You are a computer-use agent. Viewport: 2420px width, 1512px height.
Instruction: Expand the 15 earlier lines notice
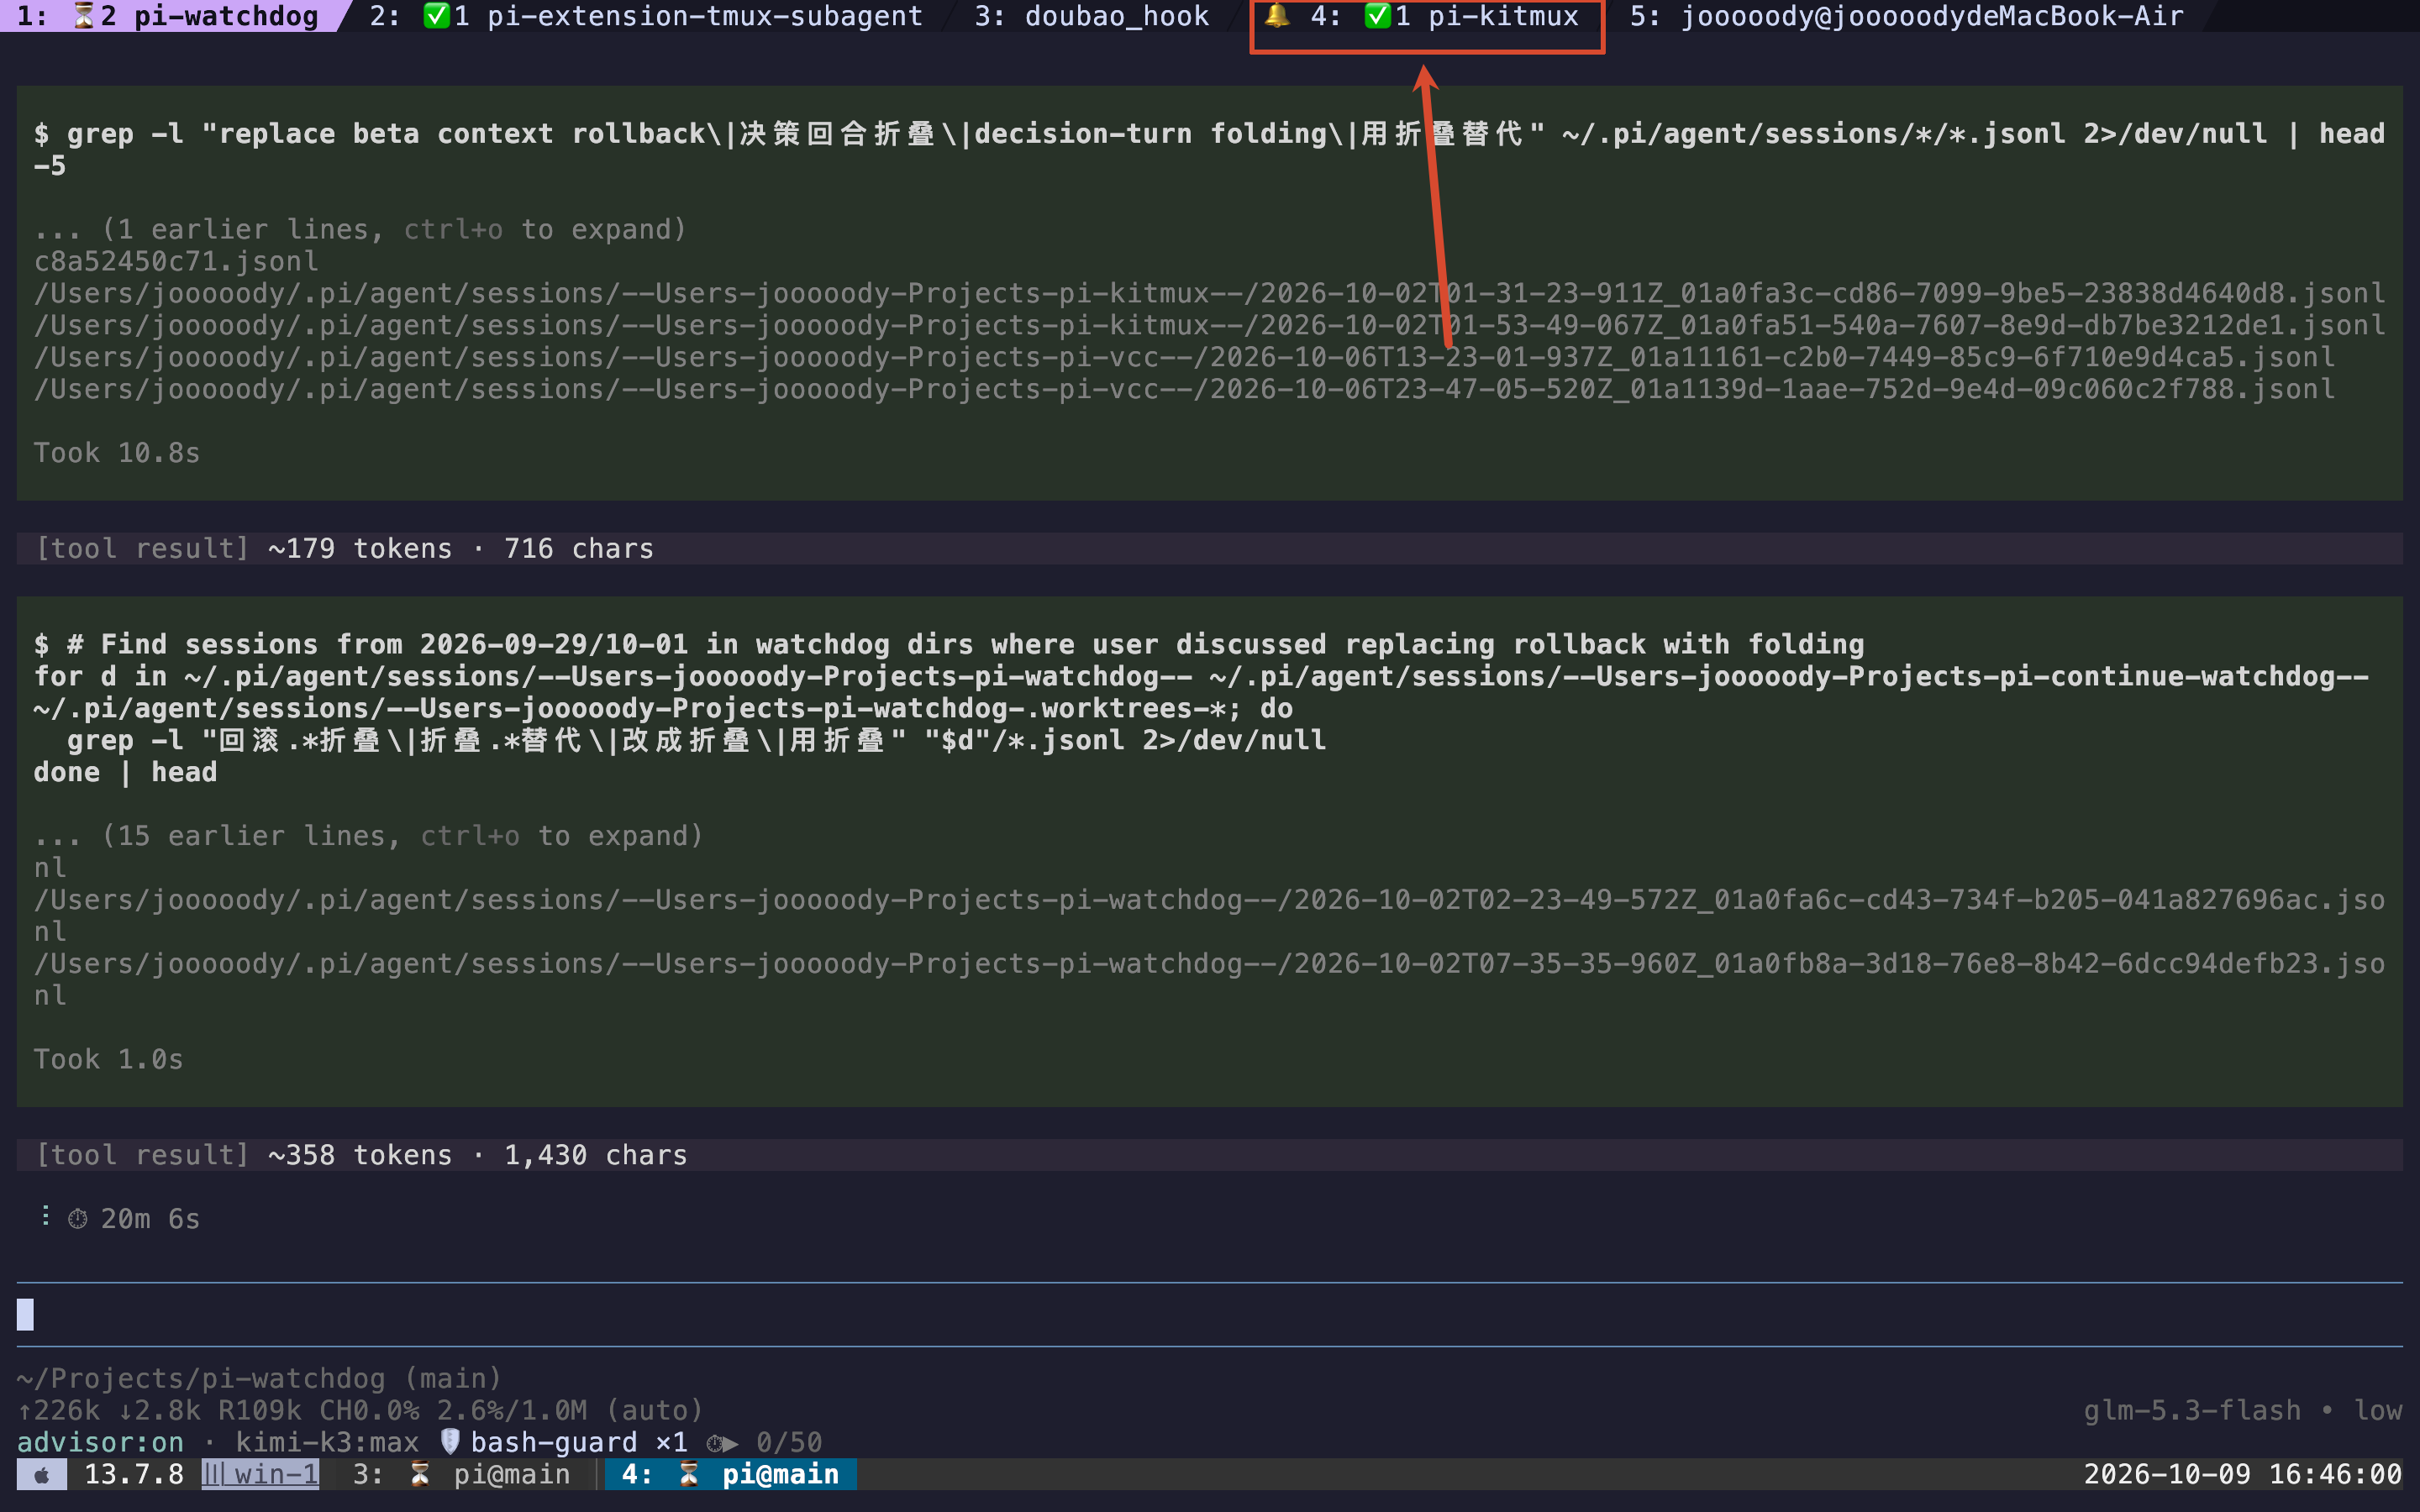coord(369,835)
